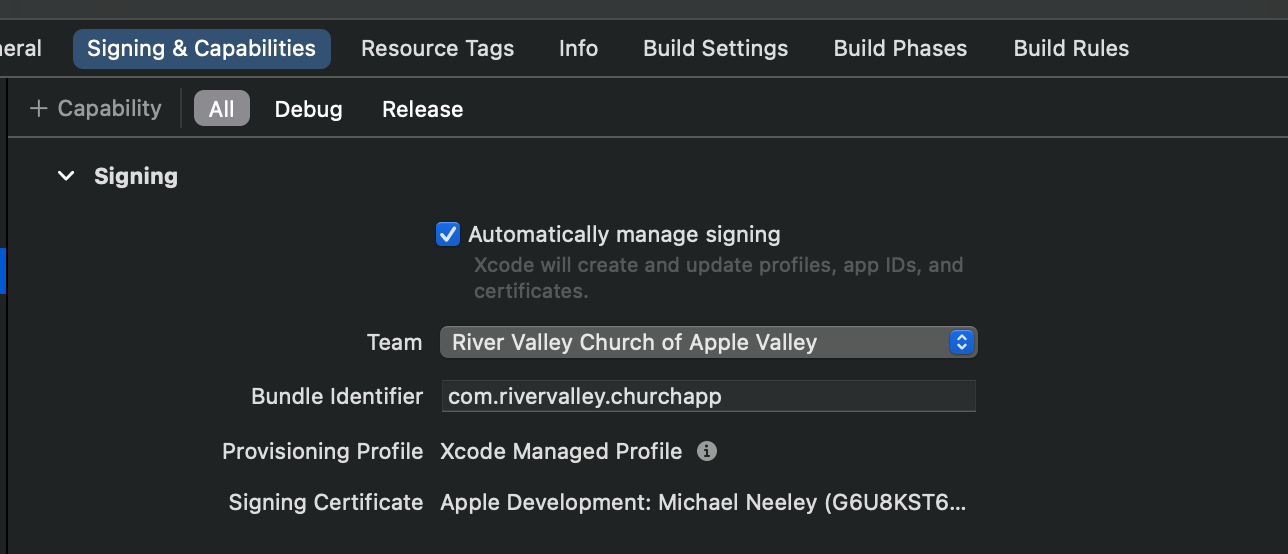Select the Build Phases tab
1288x554 pixels.
tap(900, 49)
